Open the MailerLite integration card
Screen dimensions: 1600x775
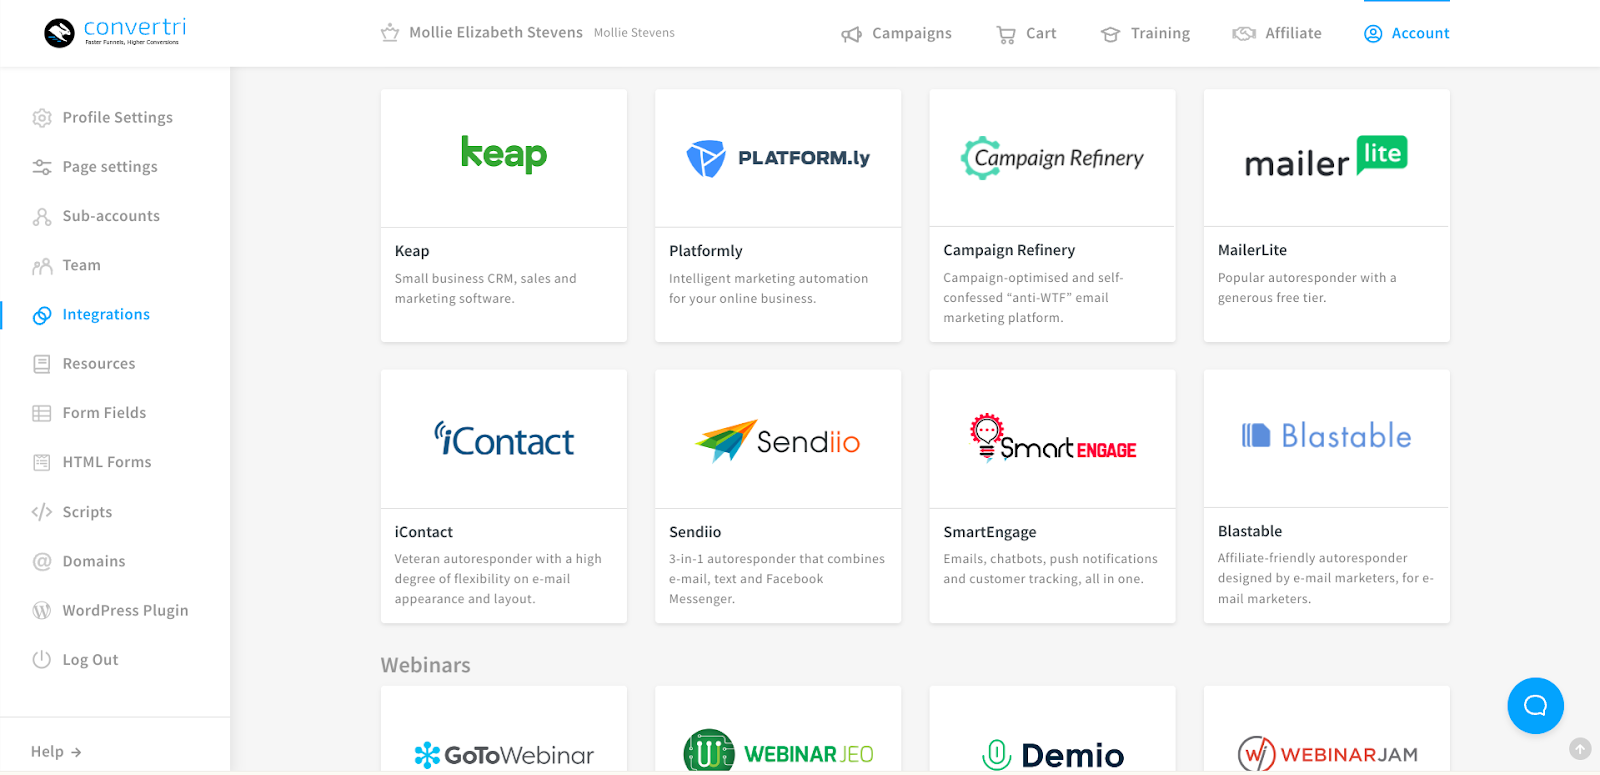click(1326, 215)
